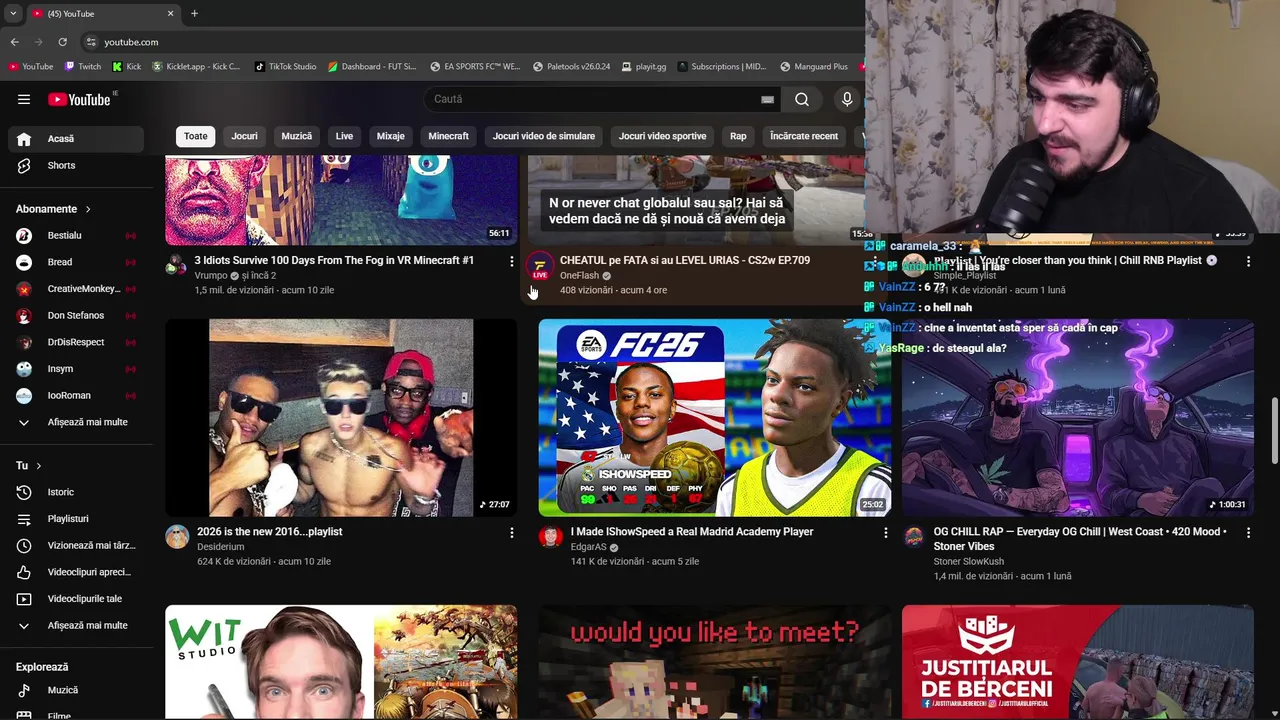Open title OG CHILL RAP Everyday OG Chill
1280x720 pixels.
pos(1080,539)
